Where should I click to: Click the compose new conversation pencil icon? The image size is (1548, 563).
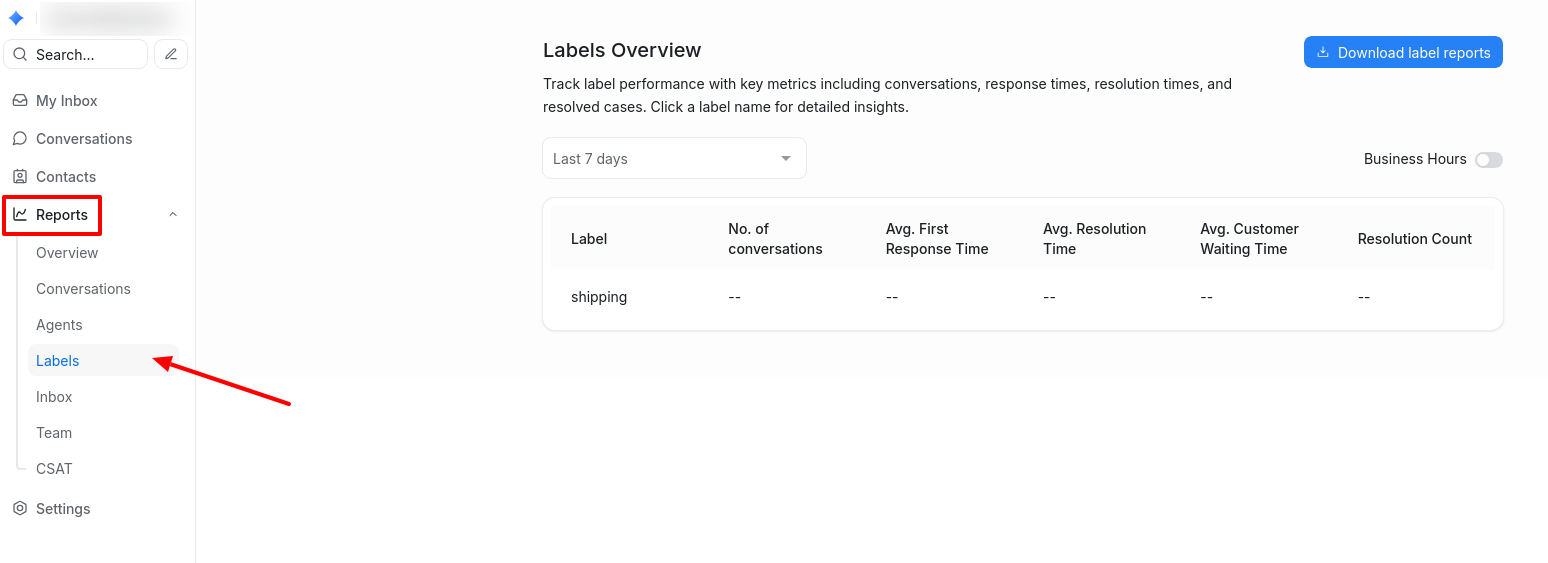[171, 54]
